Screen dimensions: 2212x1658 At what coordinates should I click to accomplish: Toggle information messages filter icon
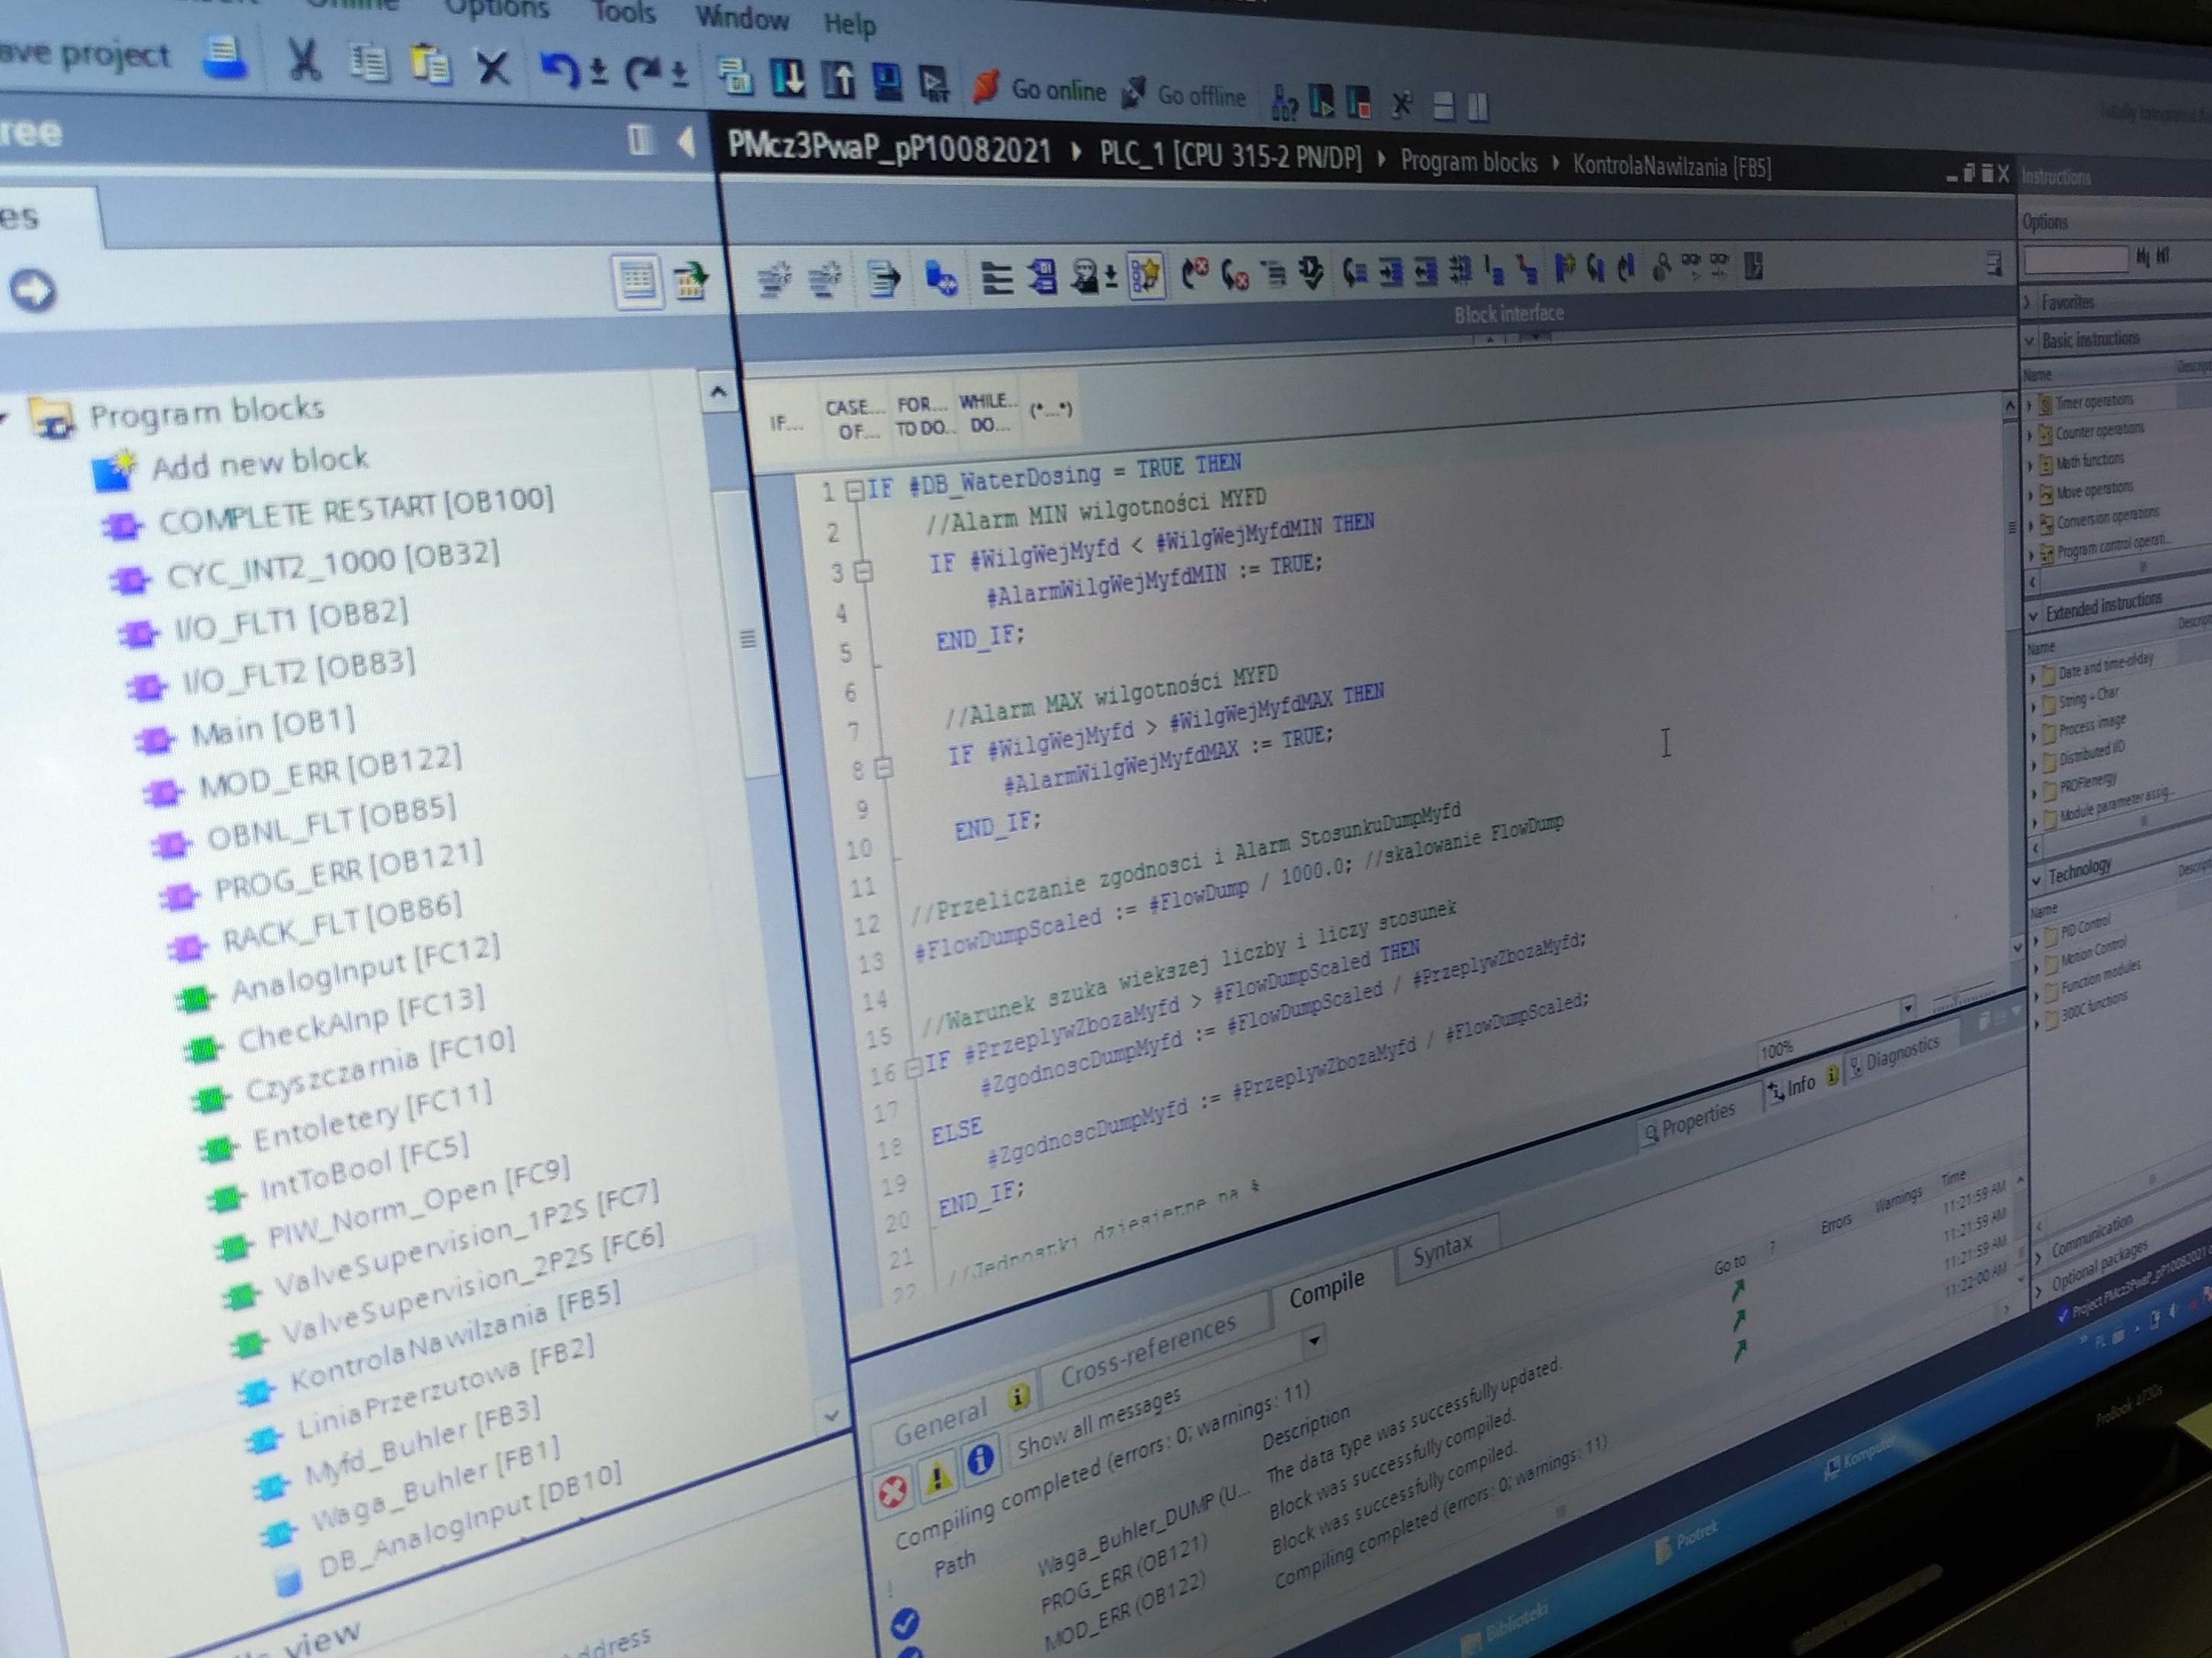pyautogui.click(x=980, y=1459)
